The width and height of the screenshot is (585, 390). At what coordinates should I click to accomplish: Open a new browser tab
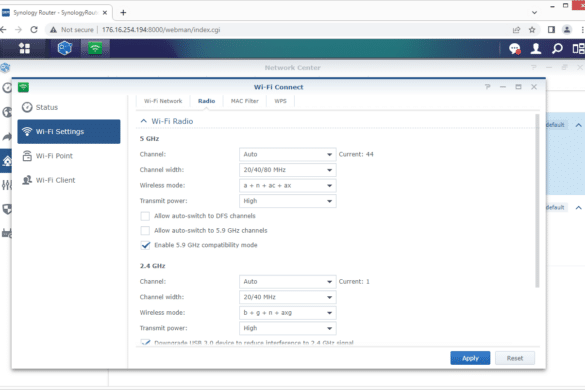[x=123, y=13]
